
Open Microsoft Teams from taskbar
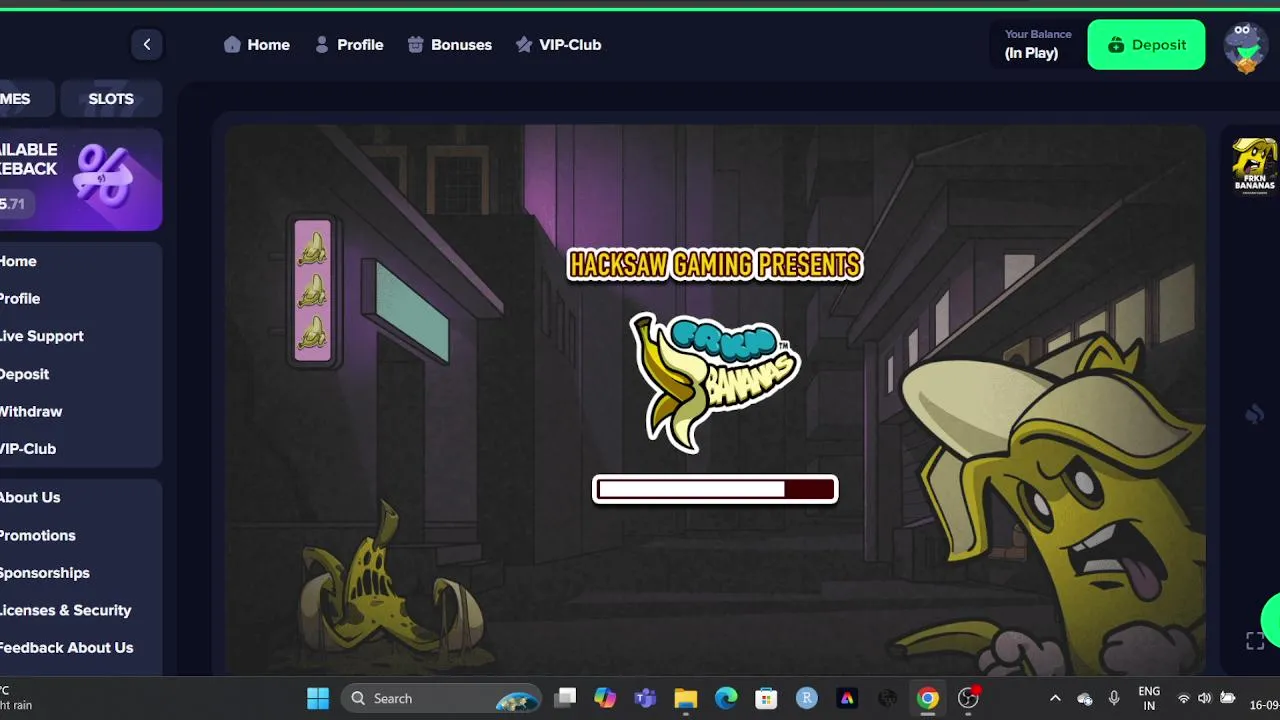pos(646,698)
